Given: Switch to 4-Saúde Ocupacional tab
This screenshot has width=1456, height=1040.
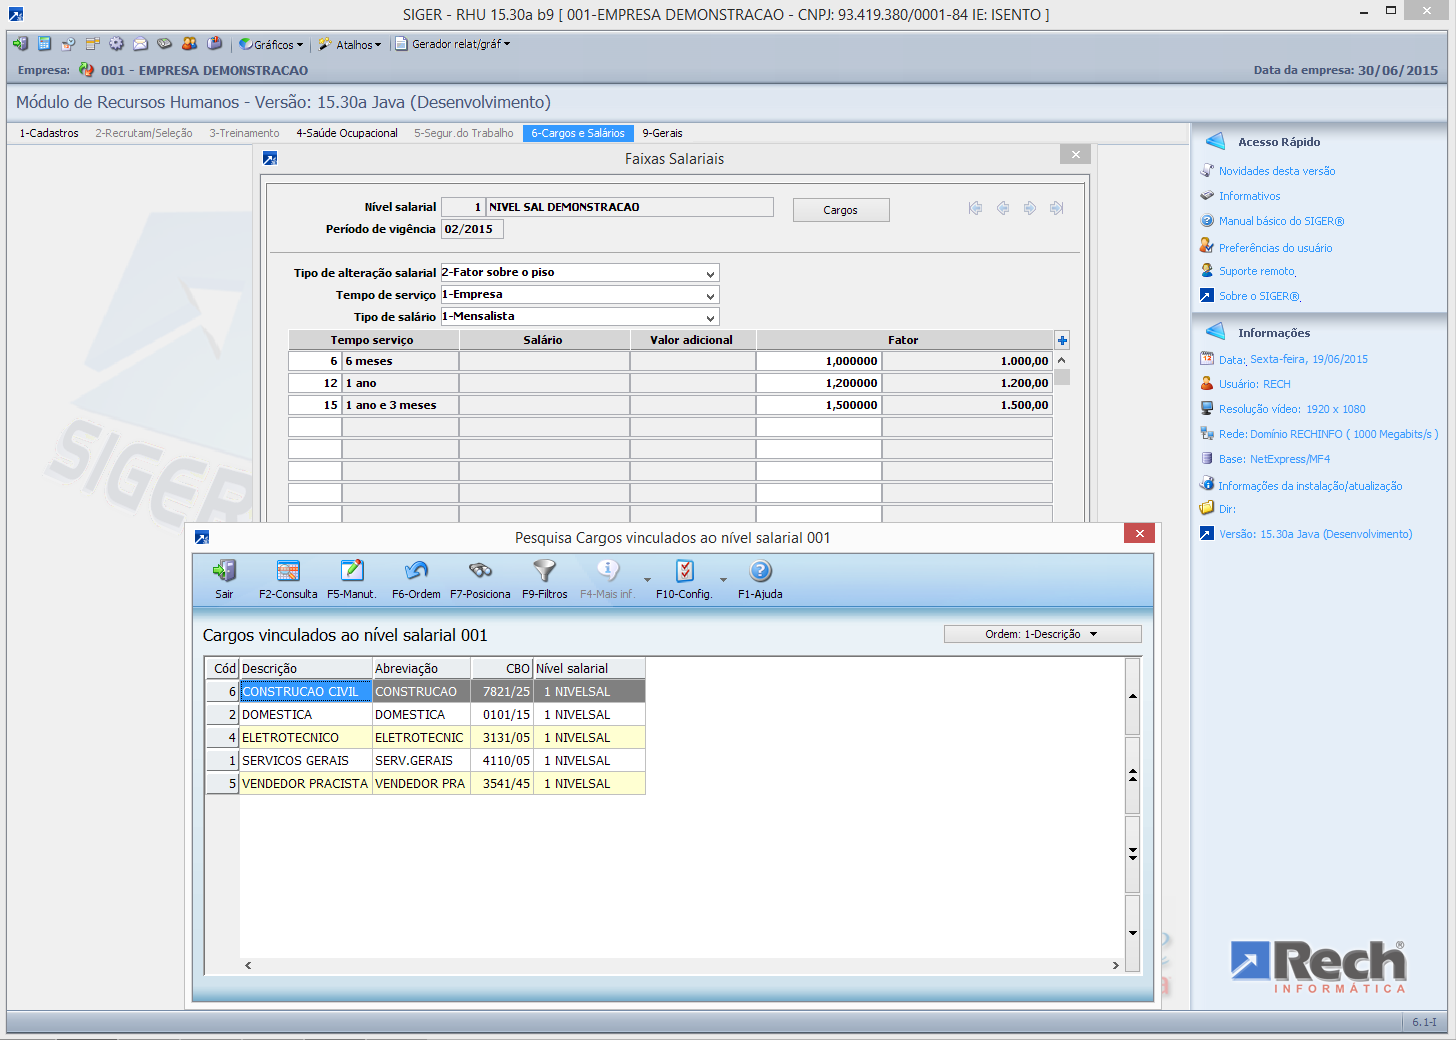Looking at the screenshot, I should (346, 133).
